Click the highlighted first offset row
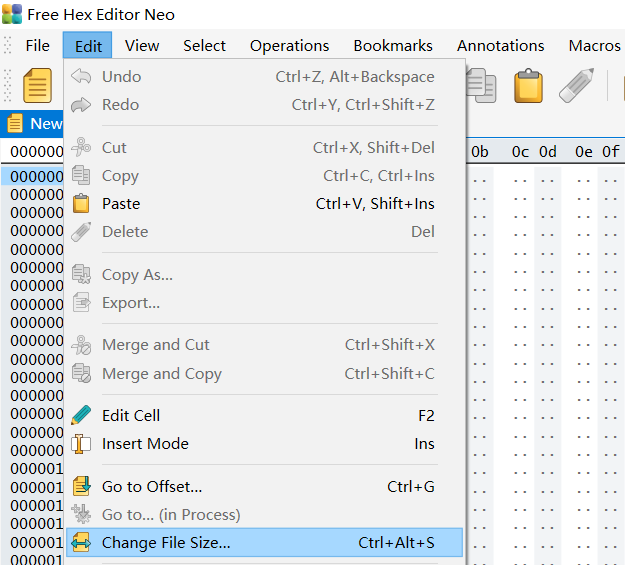625x565 pixels. coord(32,176)
